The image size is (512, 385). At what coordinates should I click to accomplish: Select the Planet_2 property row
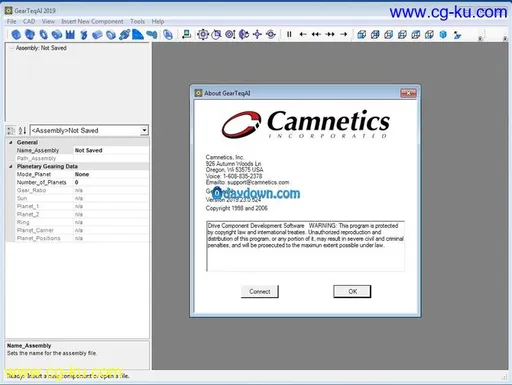(x=82, y=214)
